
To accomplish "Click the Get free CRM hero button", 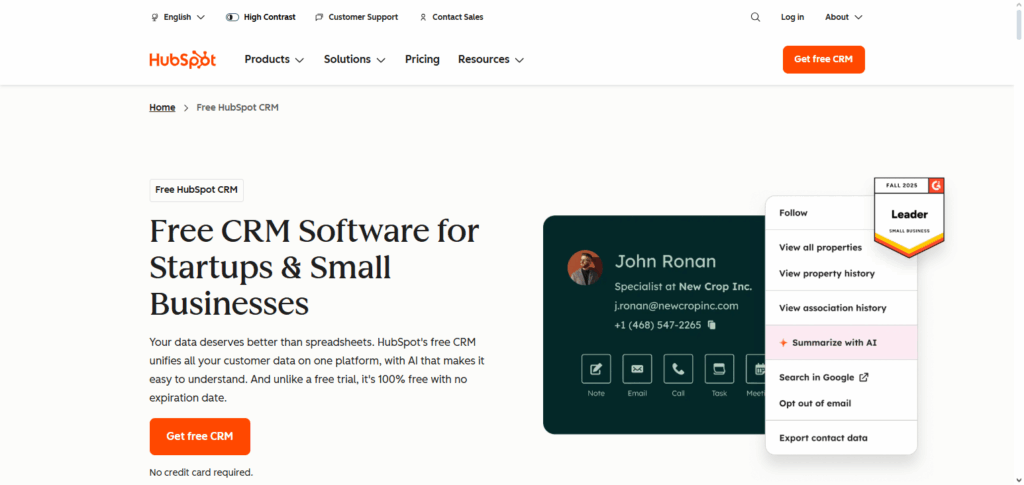I will (x=200, y=437).
